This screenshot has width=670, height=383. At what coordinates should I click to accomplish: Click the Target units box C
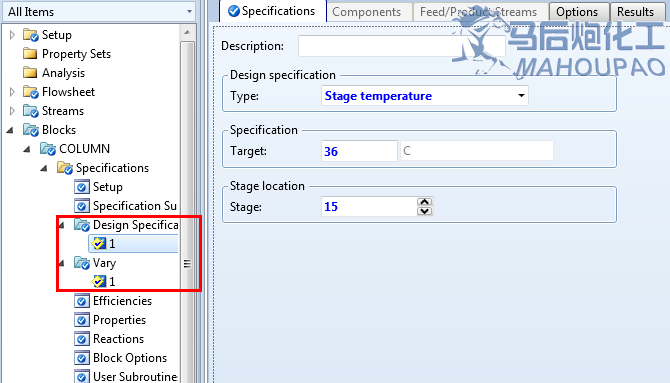pyautogui.click(x=477, y=151)
